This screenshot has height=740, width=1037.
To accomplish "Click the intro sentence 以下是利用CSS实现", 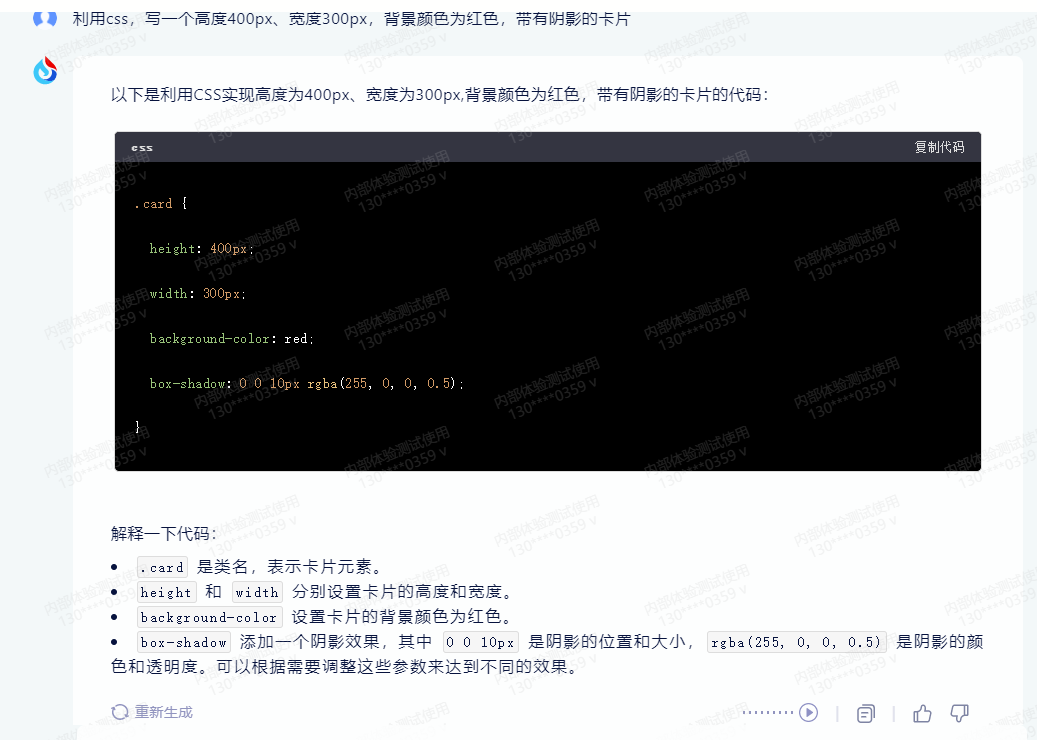I will [440, 95].
